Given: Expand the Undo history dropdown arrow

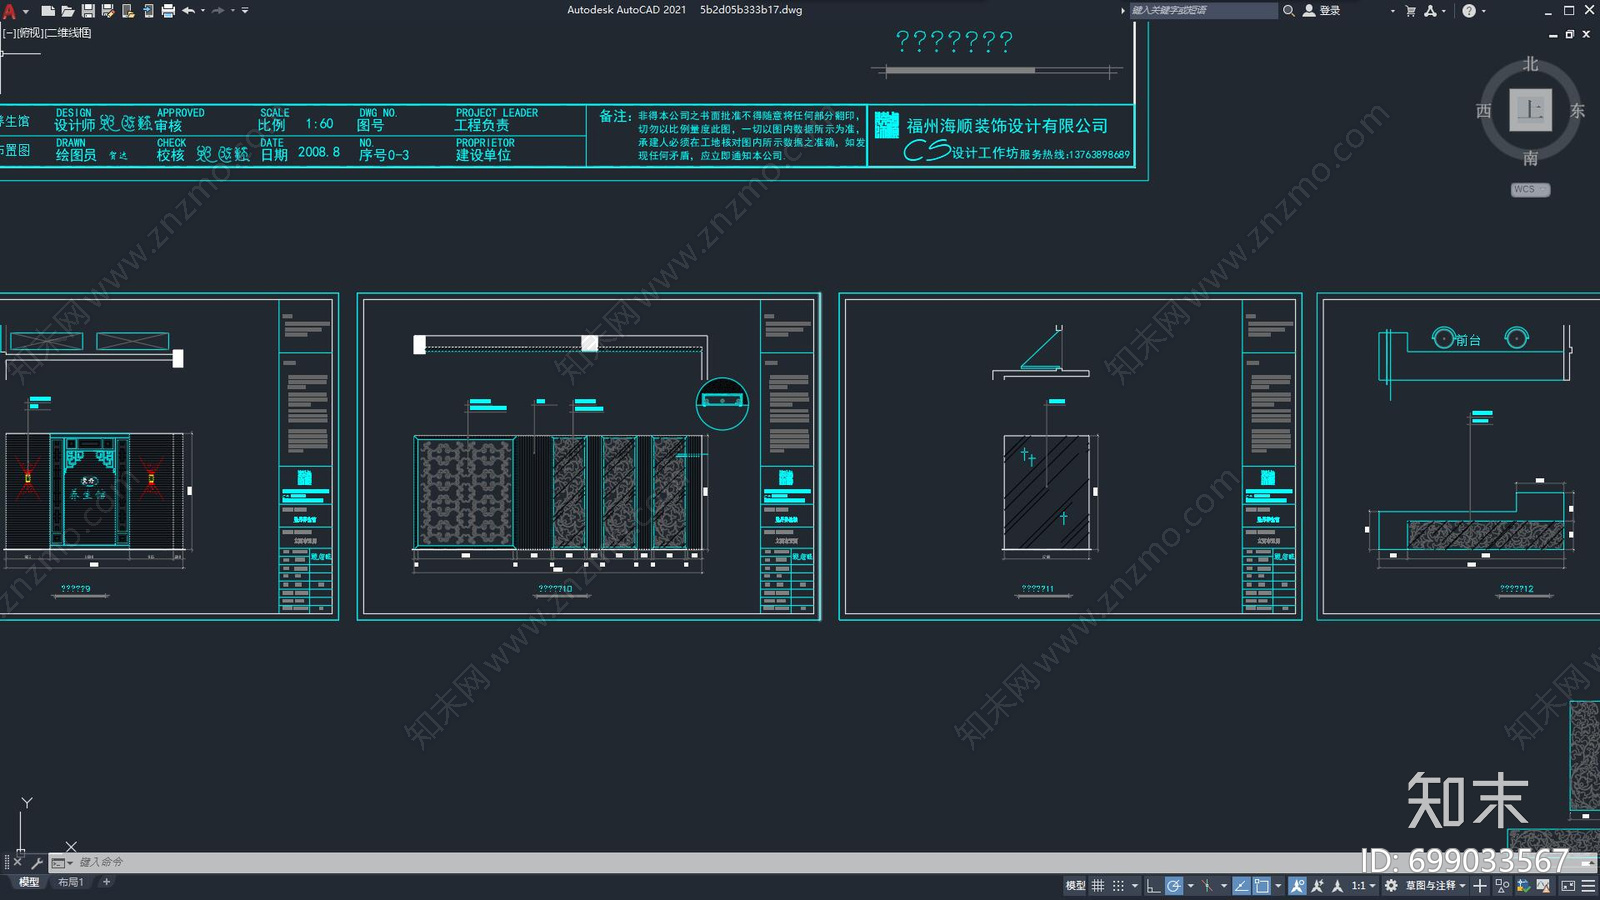Looking at the screenshot, I should [x=203, y=11].
